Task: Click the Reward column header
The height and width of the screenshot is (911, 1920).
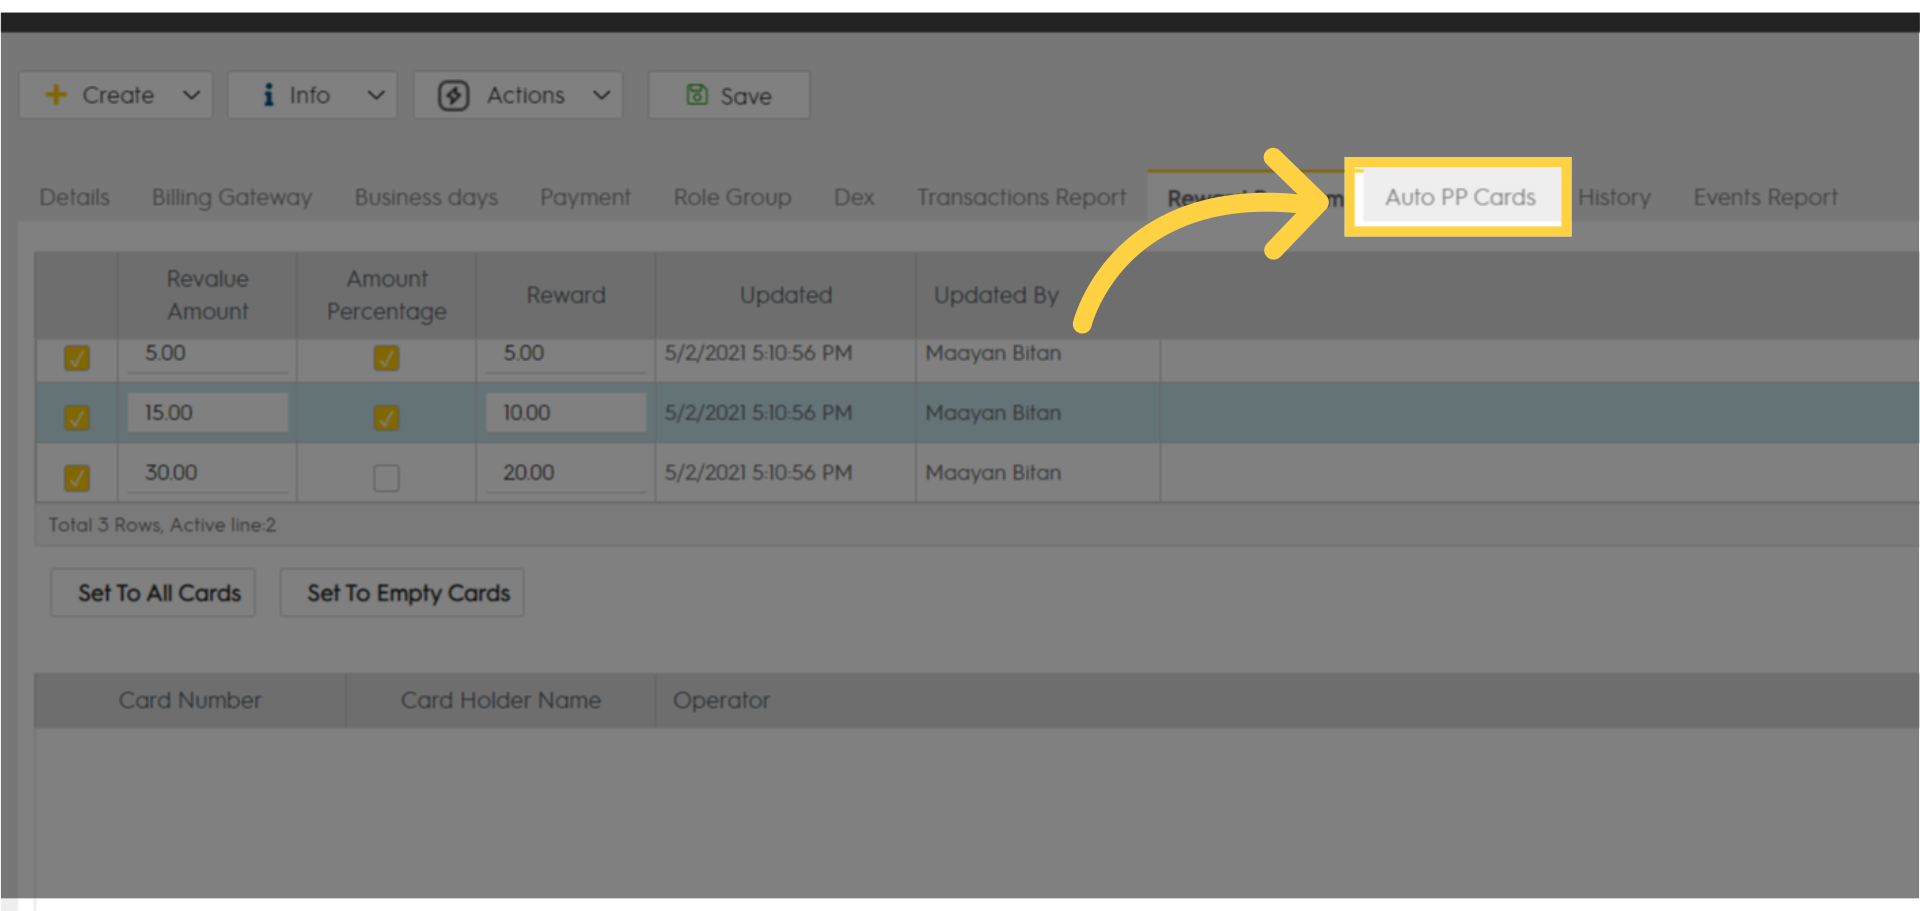Action: click(x=566, y=295)
